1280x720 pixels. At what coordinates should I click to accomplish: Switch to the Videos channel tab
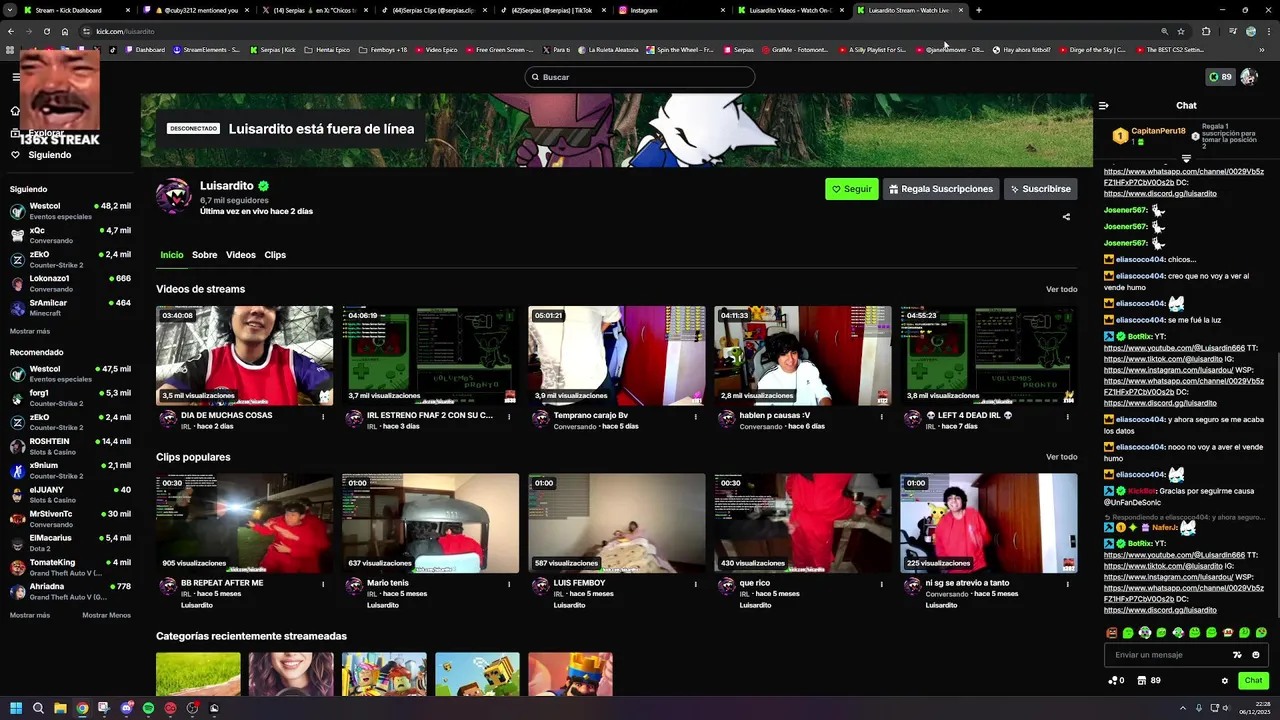[x=241, y=255]
